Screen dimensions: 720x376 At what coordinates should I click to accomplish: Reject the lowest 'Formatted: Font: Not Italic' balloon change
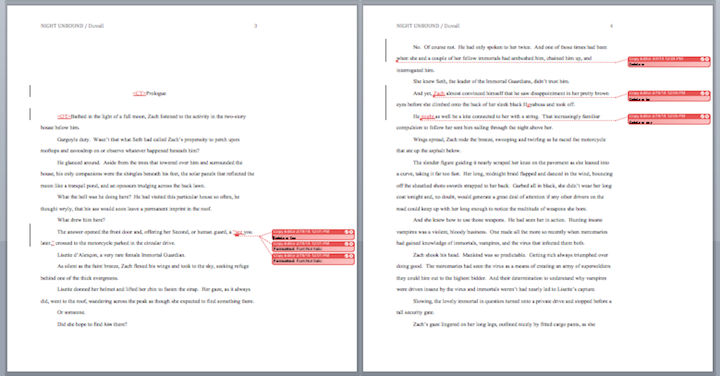tap(351, 256)
